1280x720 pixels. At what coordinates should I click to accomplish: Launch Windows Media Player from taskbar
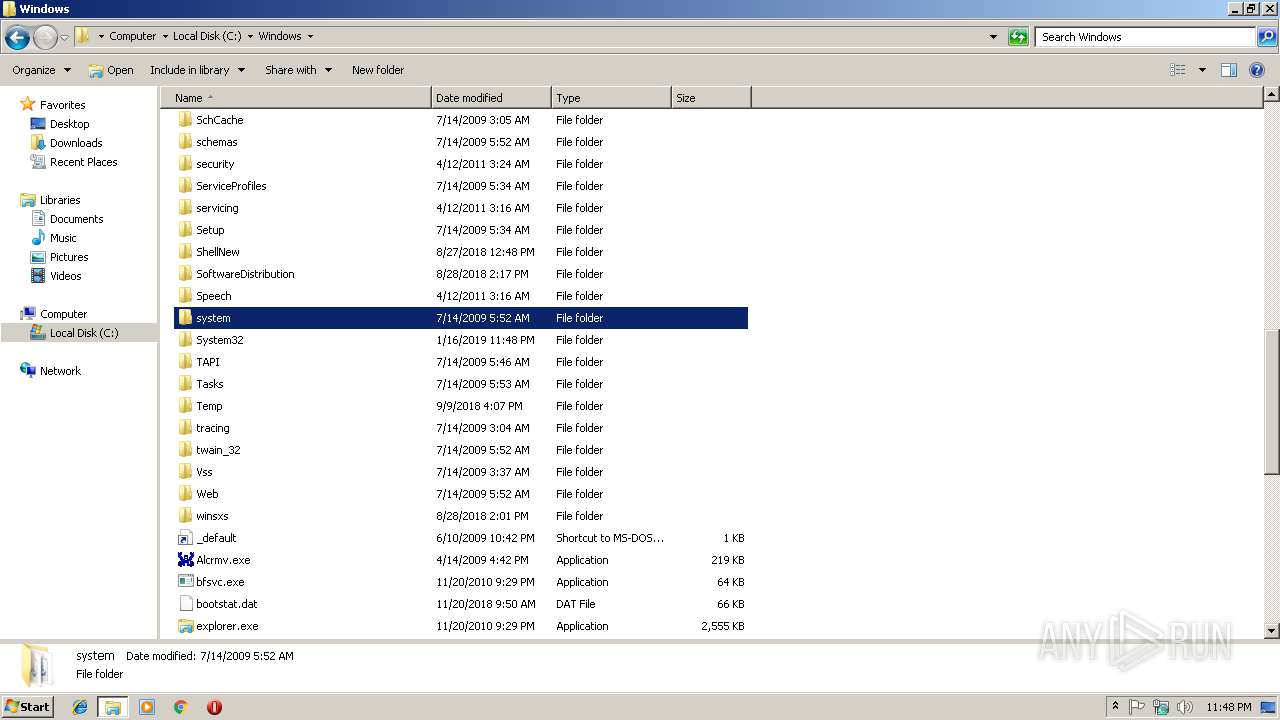[147, 707]
